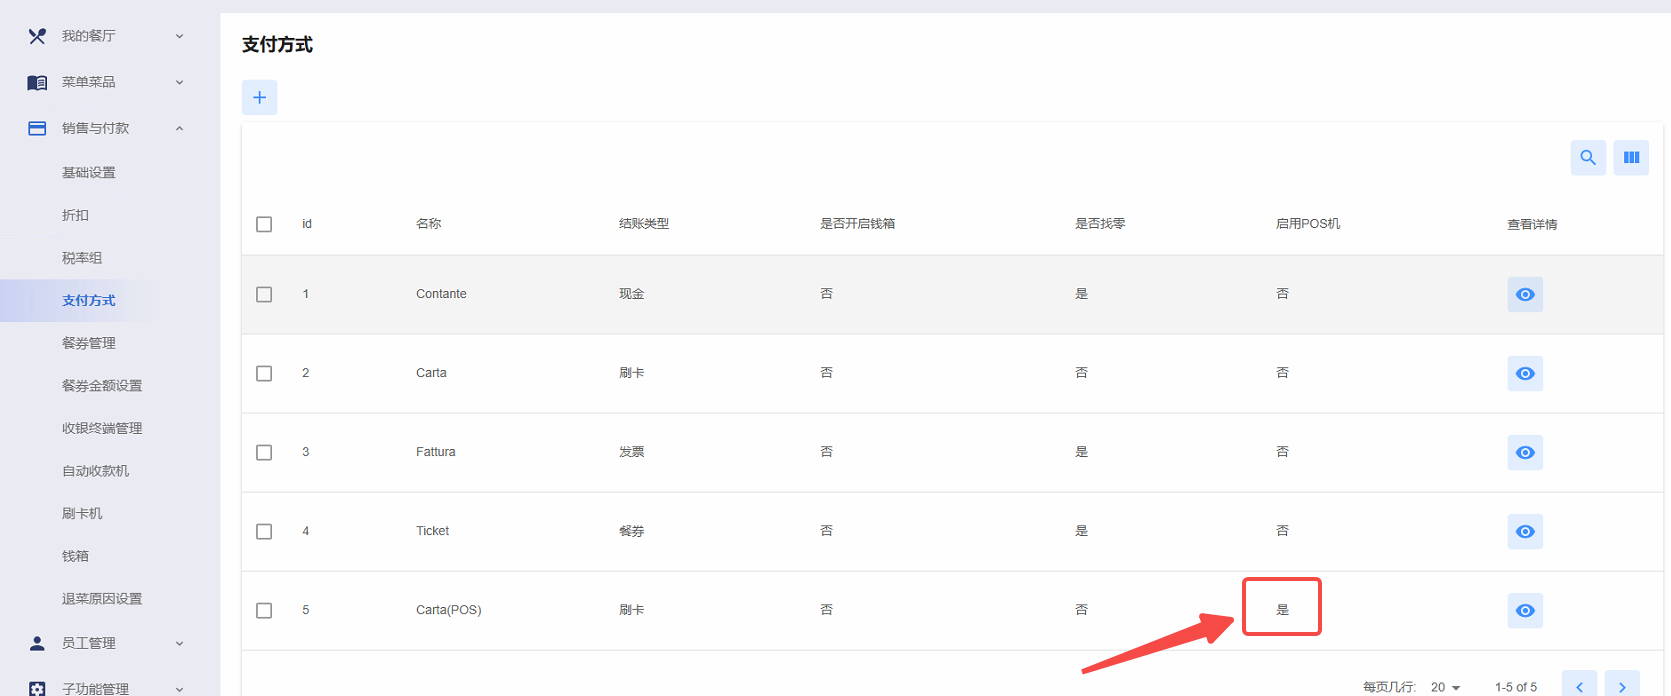Click the plus icon to add payment method

(259, 97)
